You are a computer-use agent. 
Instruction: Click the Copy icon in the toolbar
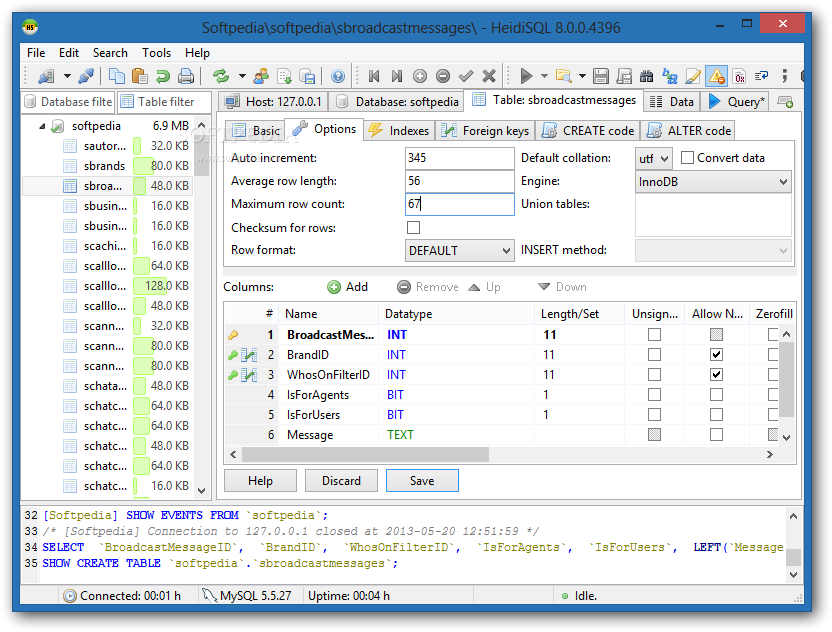(116, 76)
